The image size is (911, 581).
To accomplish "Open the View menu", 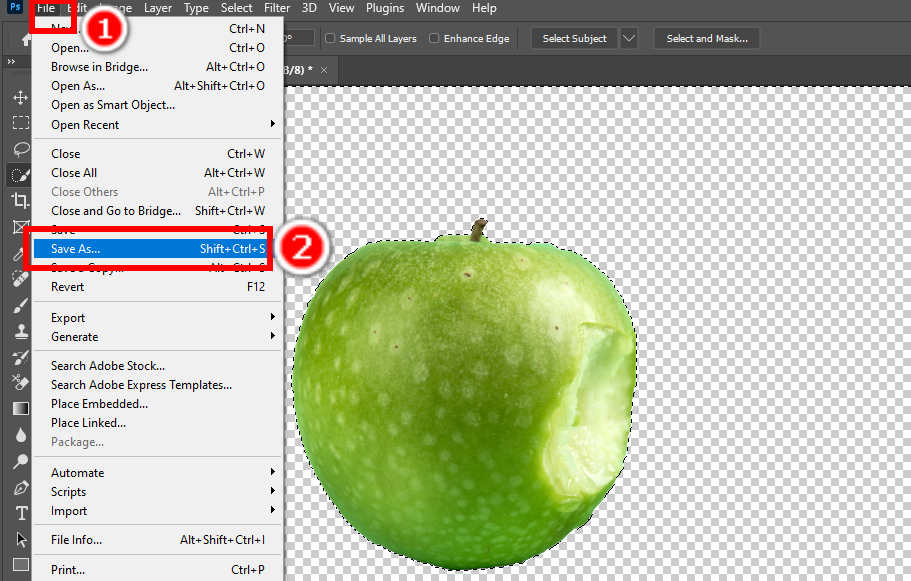I will pyautogui.click(x=341, y=8).
